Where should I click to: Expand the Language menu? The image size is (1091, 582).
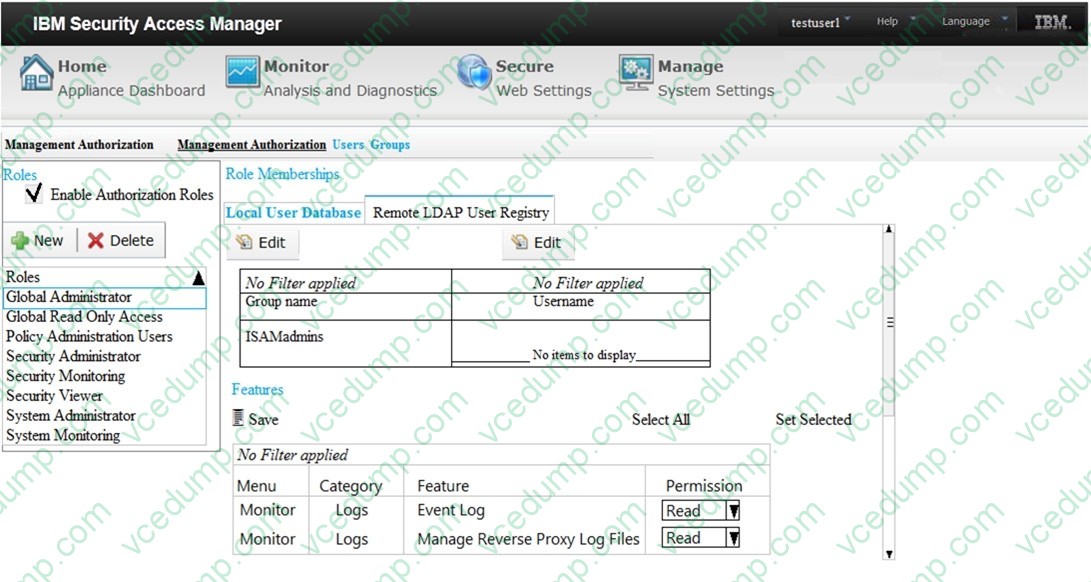1005,21
